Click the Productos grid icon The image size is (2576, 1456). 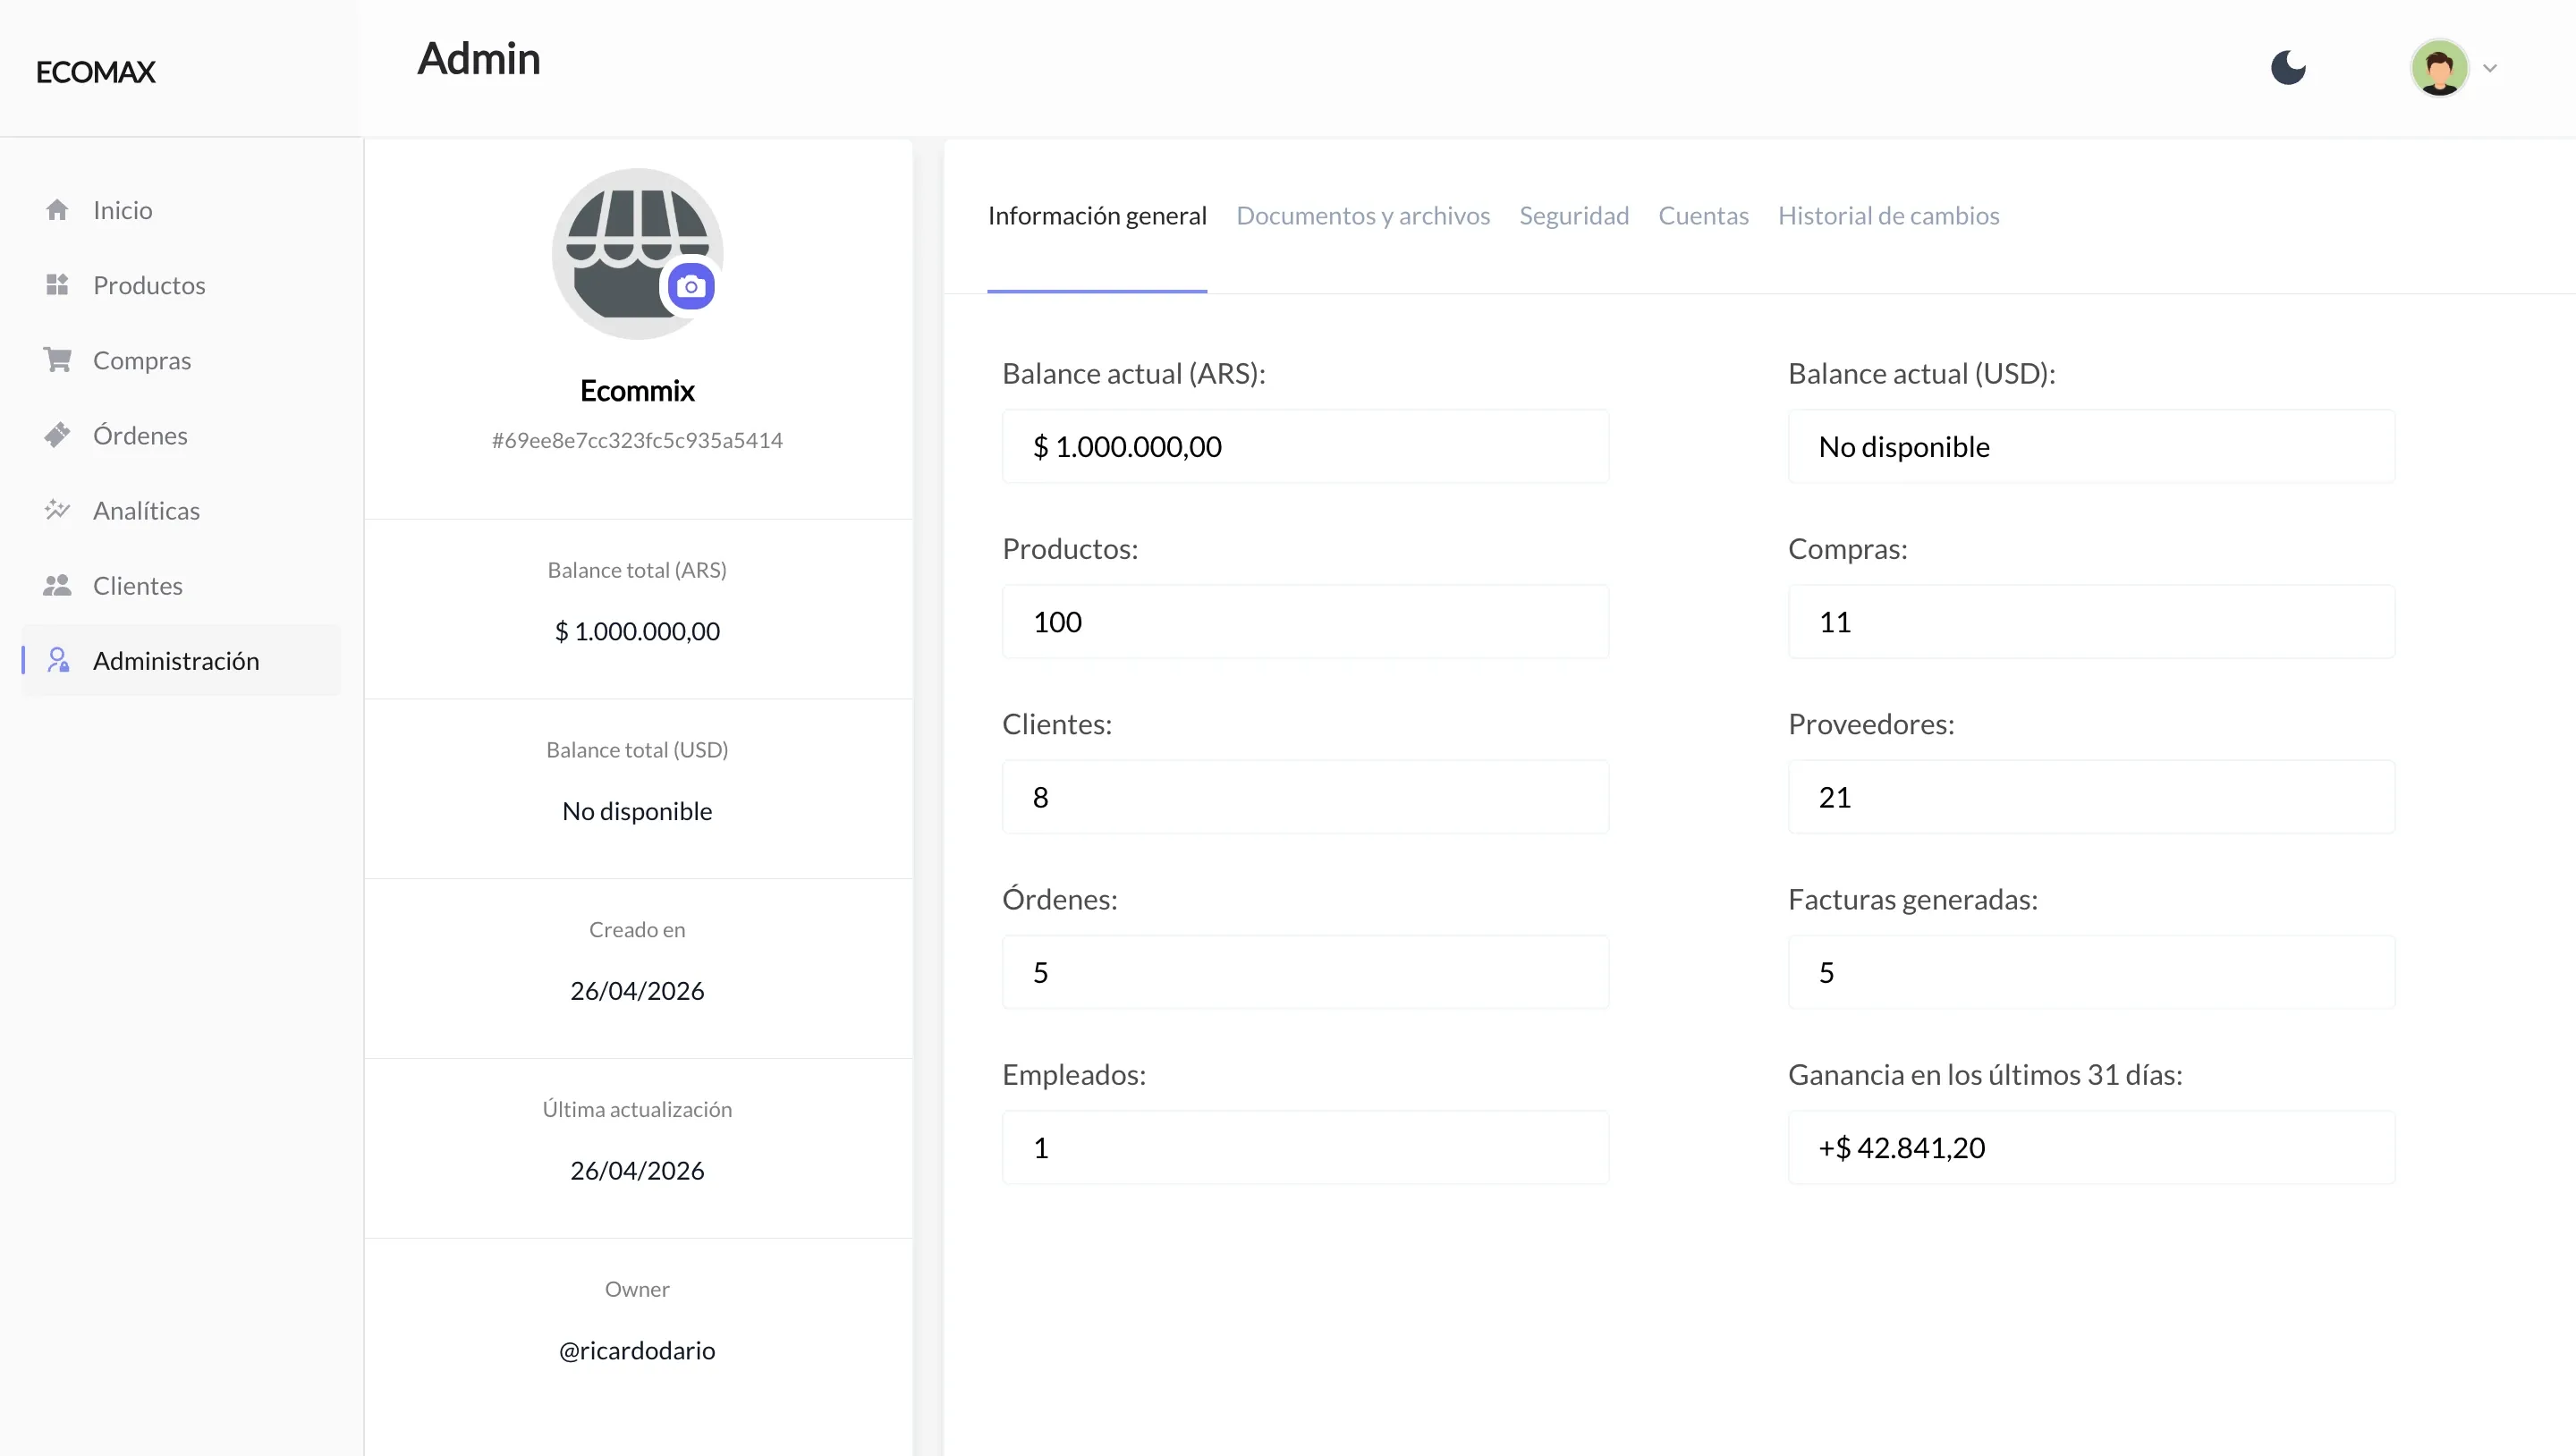coord(57,285)
